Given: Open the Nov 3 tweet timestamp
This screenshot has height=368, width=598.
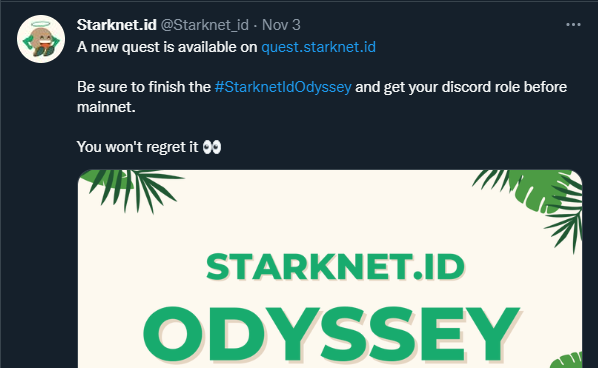Looking at the screenshot, I should (281, 25).
